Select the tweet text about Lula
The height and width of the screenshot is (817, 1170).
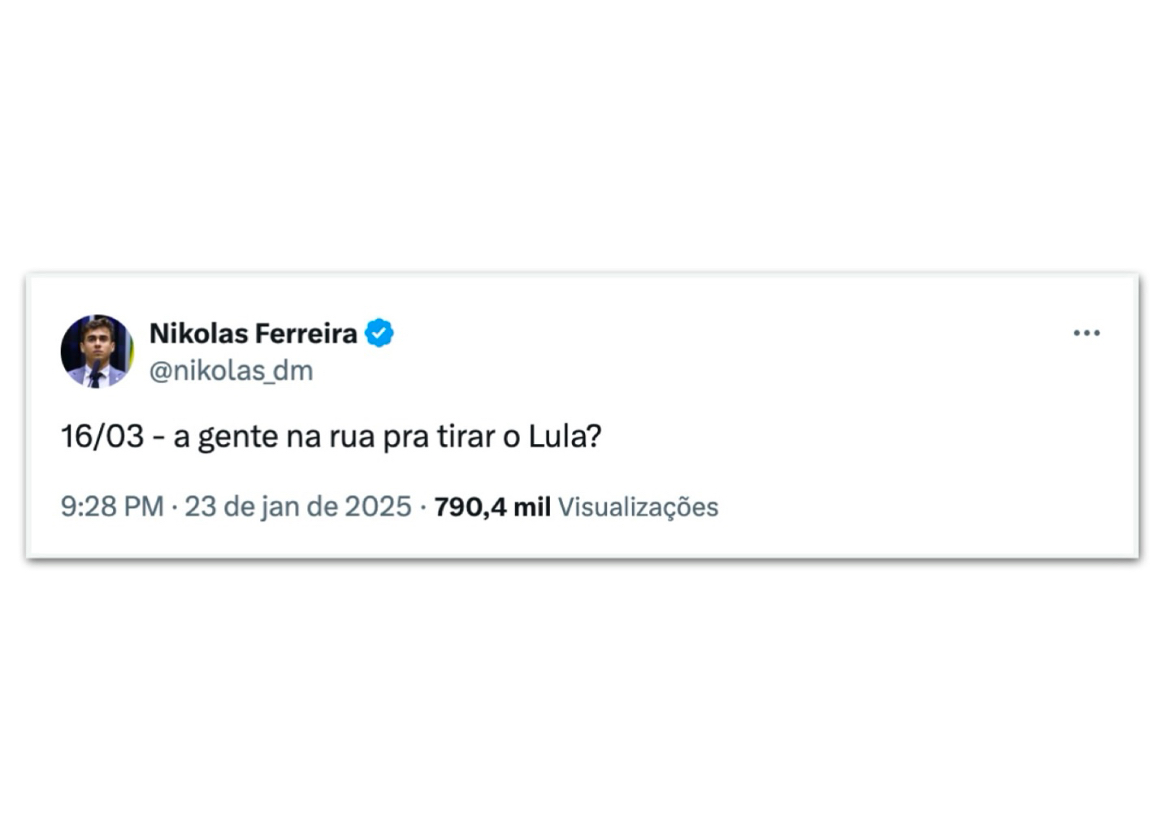[331, 437]
